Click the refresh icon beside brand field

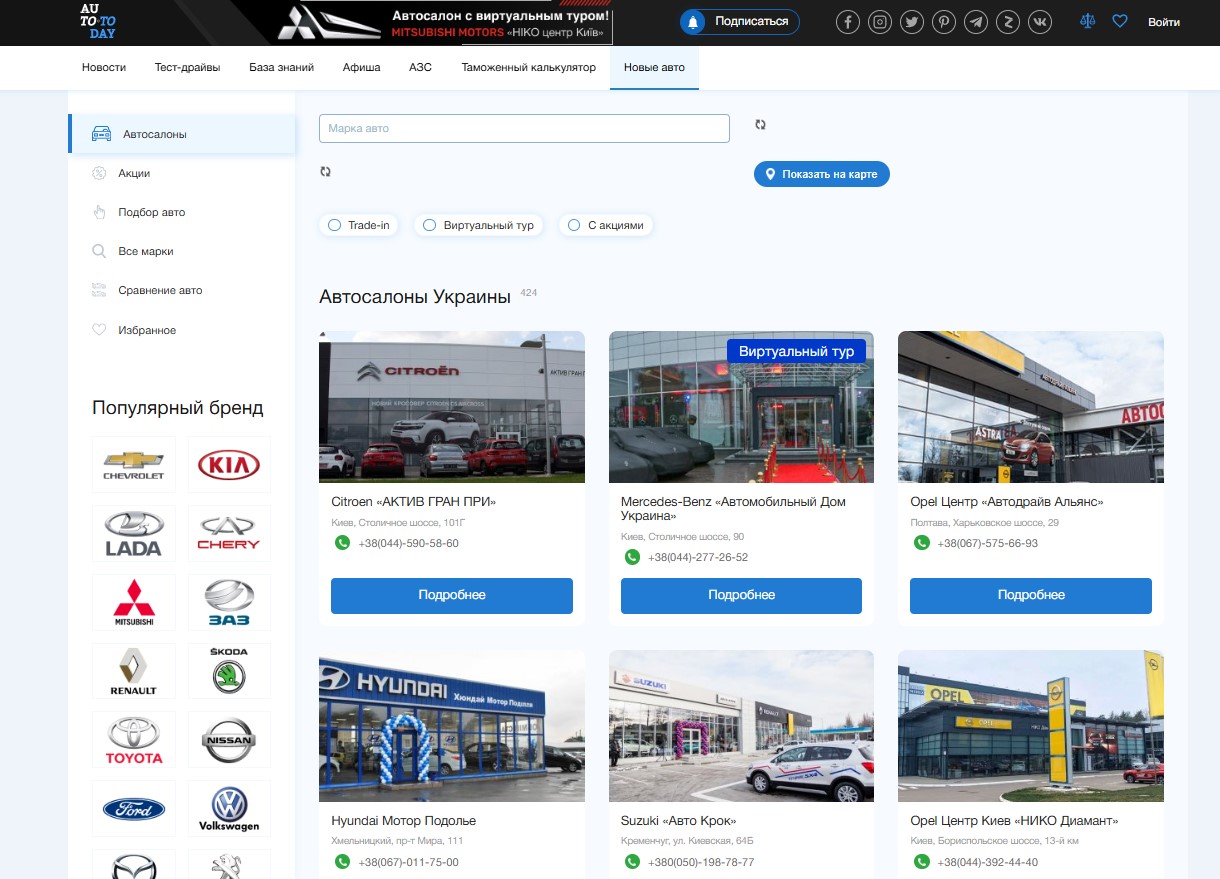pos(760,125)
